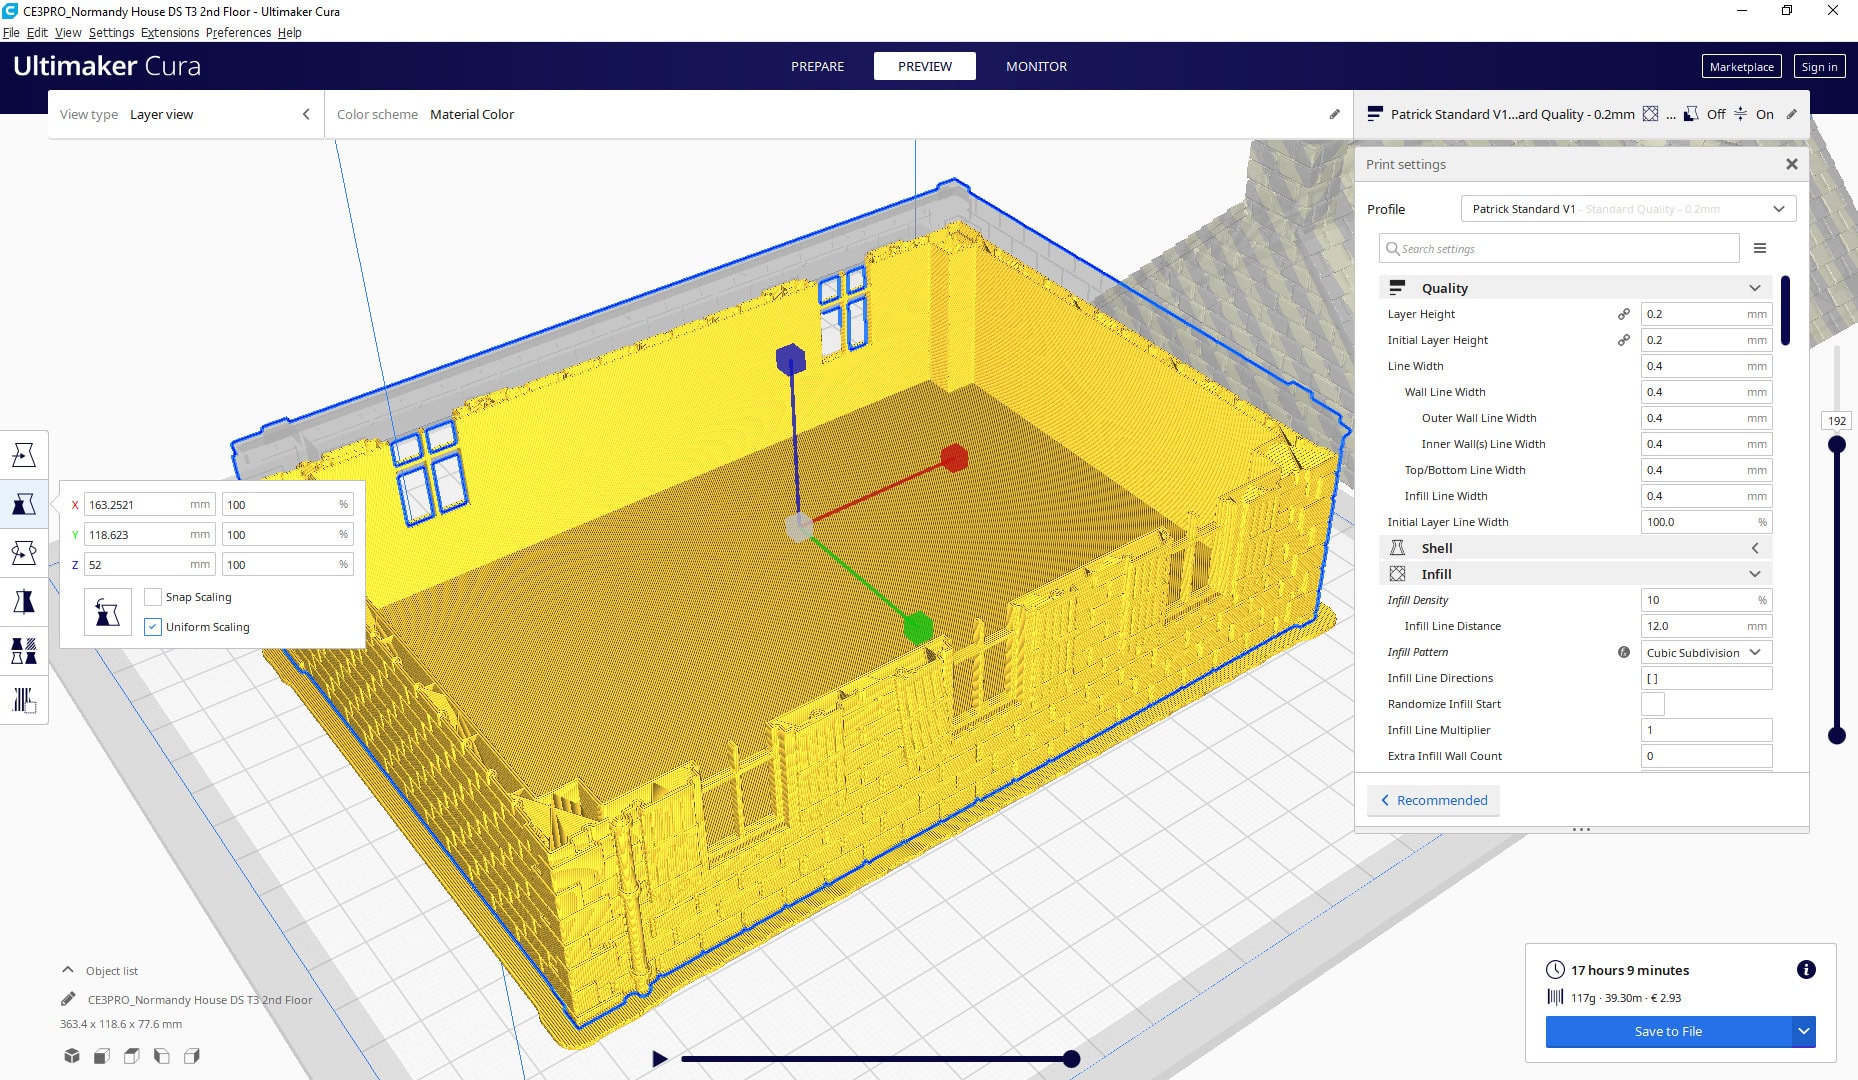
Task: Click the print settings scrollbar
Action: (x=1785, y=311)
